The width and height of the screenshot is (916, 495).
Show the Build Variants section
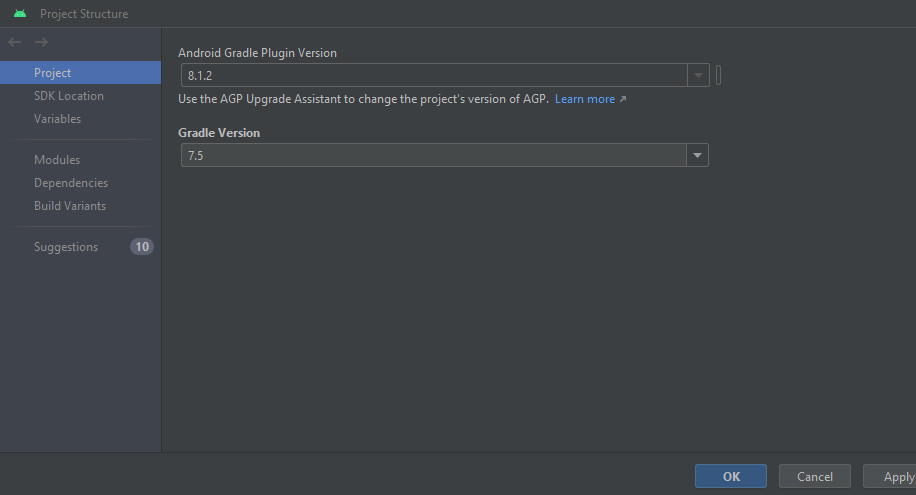tap(70, 206)
